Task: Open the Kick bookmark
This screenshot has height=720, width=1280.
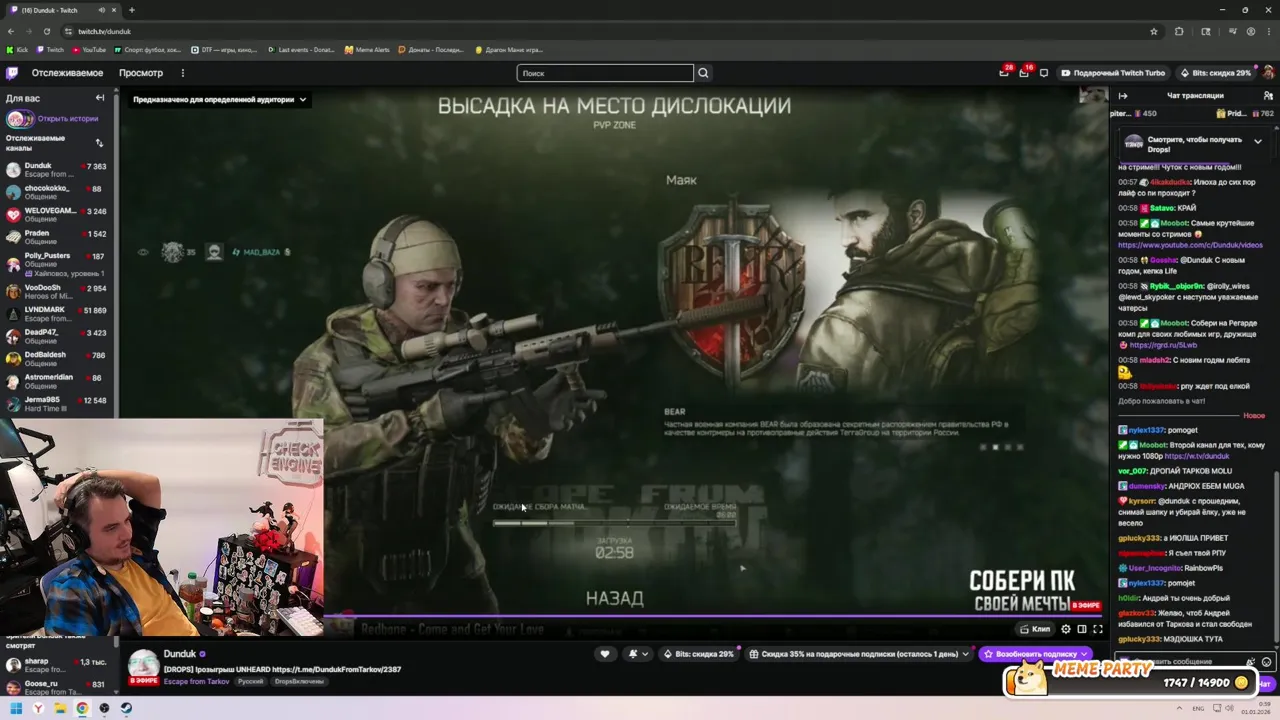Action: click(x=18, y=49)
